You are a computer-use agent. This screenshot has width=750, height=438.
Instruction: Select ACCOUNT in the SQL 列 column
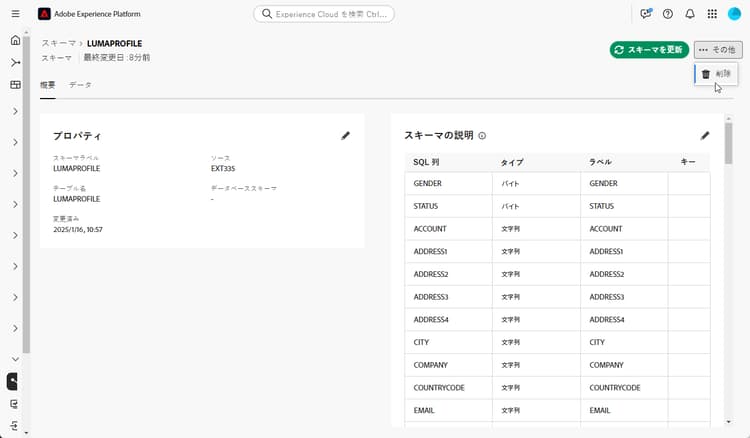[x=430, y=229]
